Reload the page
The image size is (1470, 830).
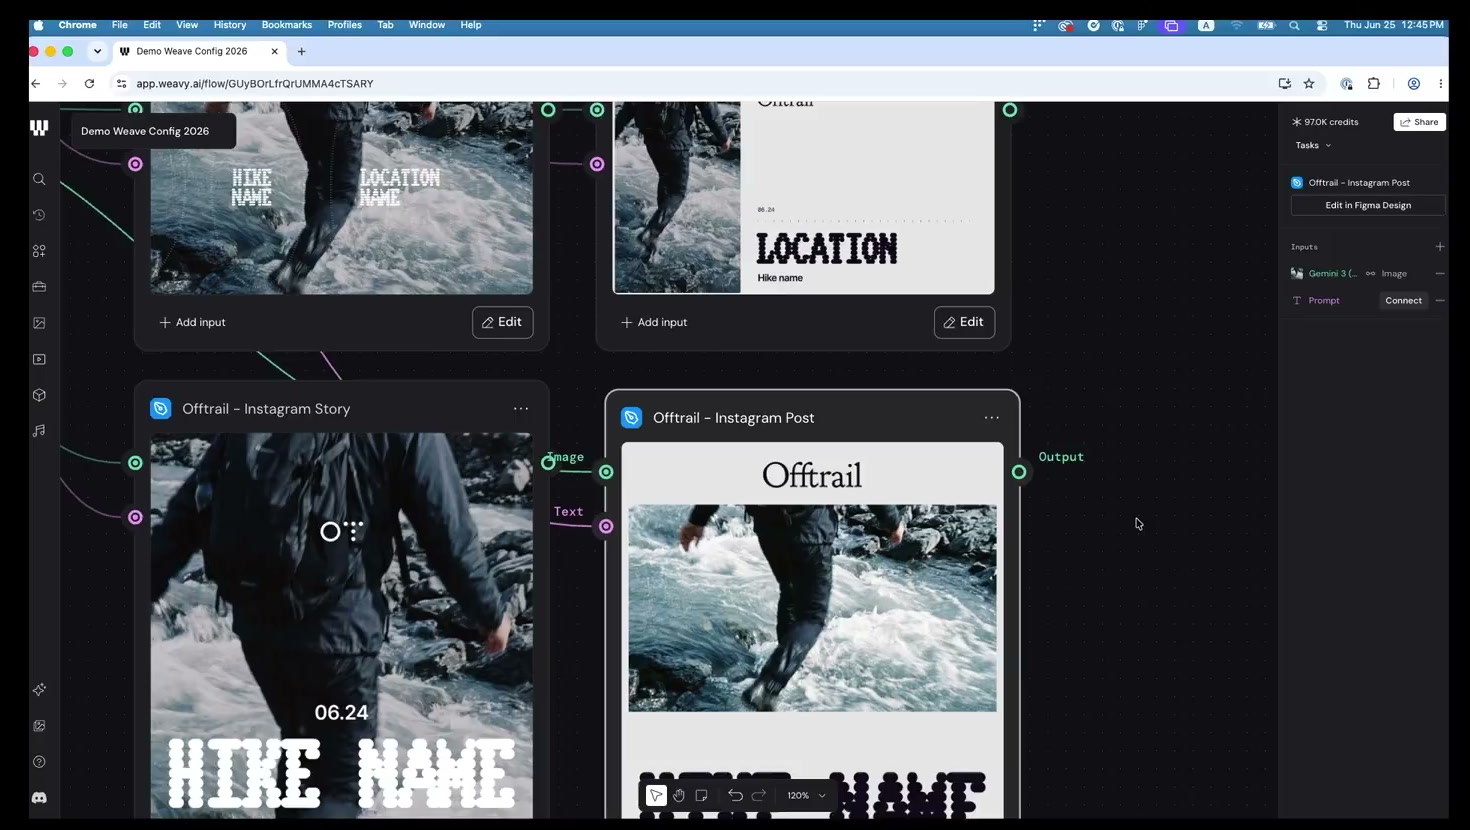tap(89, 83)
